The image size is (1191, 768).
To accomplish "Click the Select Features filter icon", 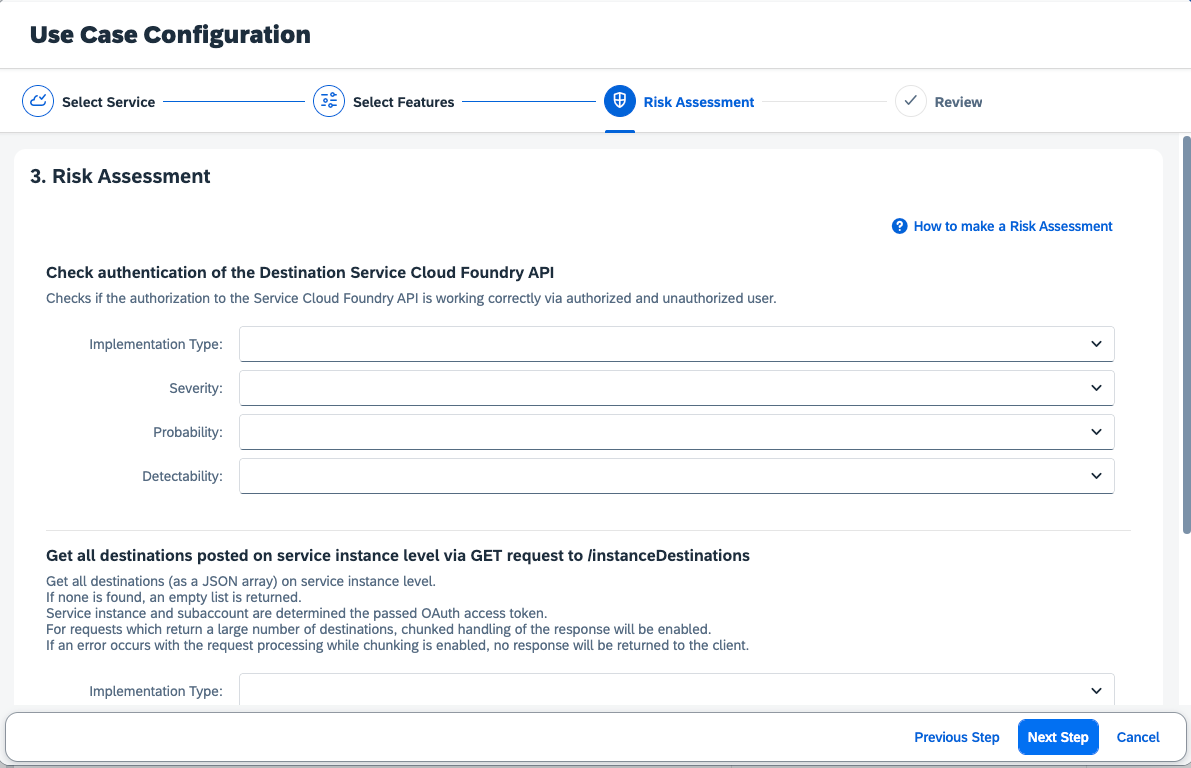I will [328, 101].
